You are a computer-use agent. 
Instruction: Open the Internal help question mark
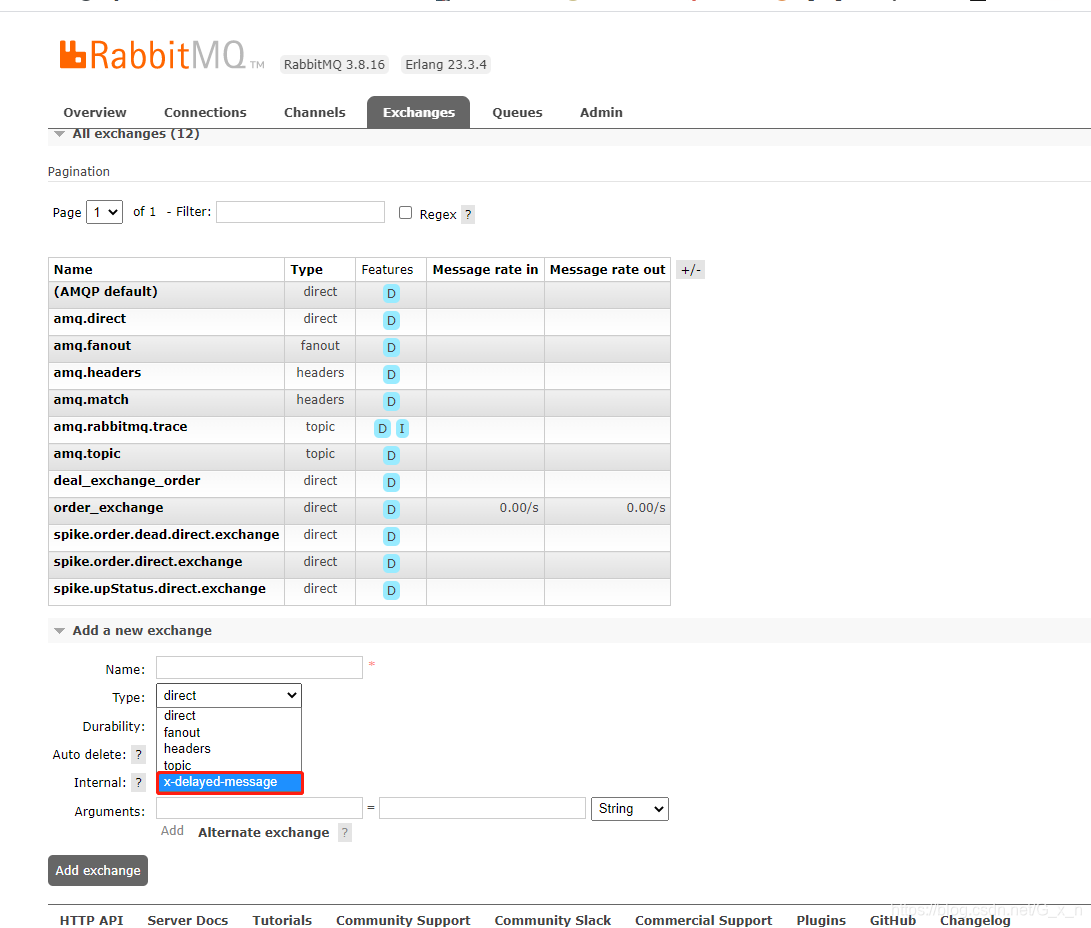click(138, 783)
